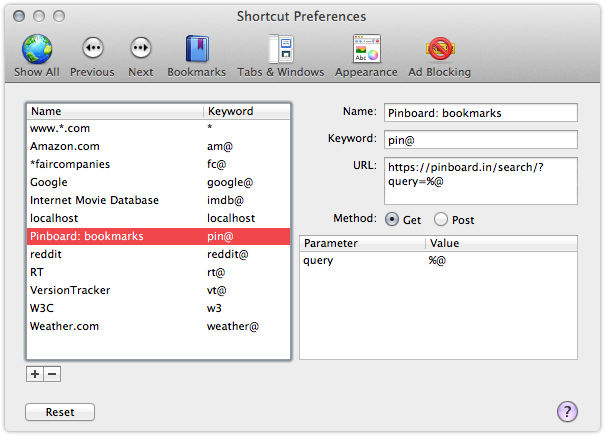Add a new shortcut with plus button
This screenshot has width=605, height=436.
click(35, 374)
